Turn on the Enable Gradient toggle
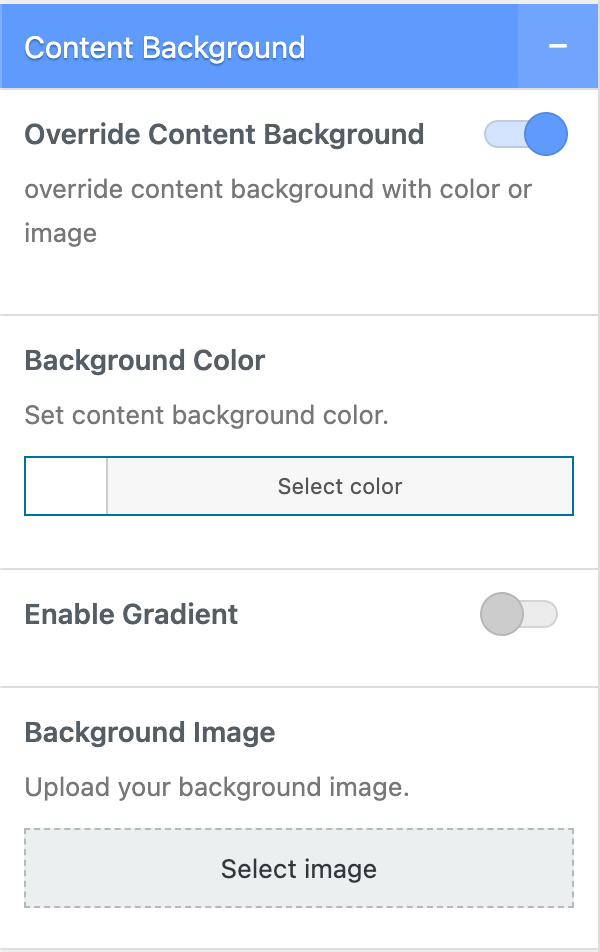600x952 pixels. click(518, 614)
